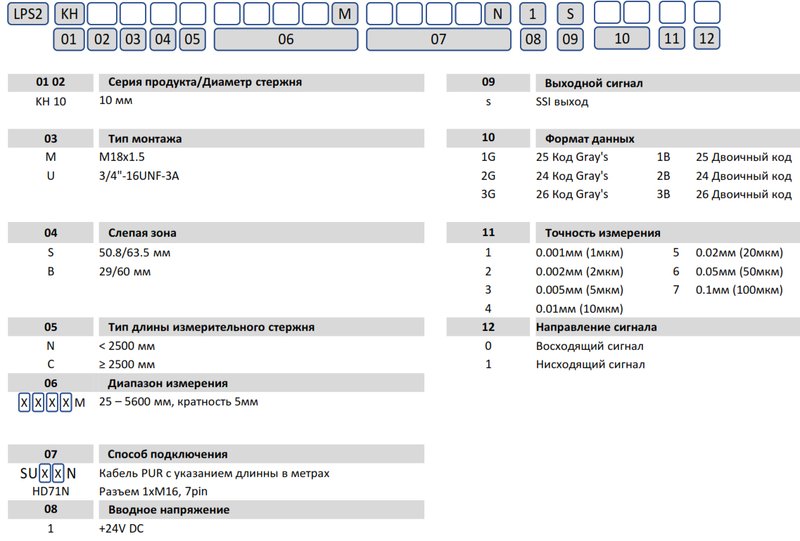The height and width of the screenshot is (541, 800).
Task: Select the '< 2500 мм' rod length option
Action: pyautogui.click(x=127, y=346)
